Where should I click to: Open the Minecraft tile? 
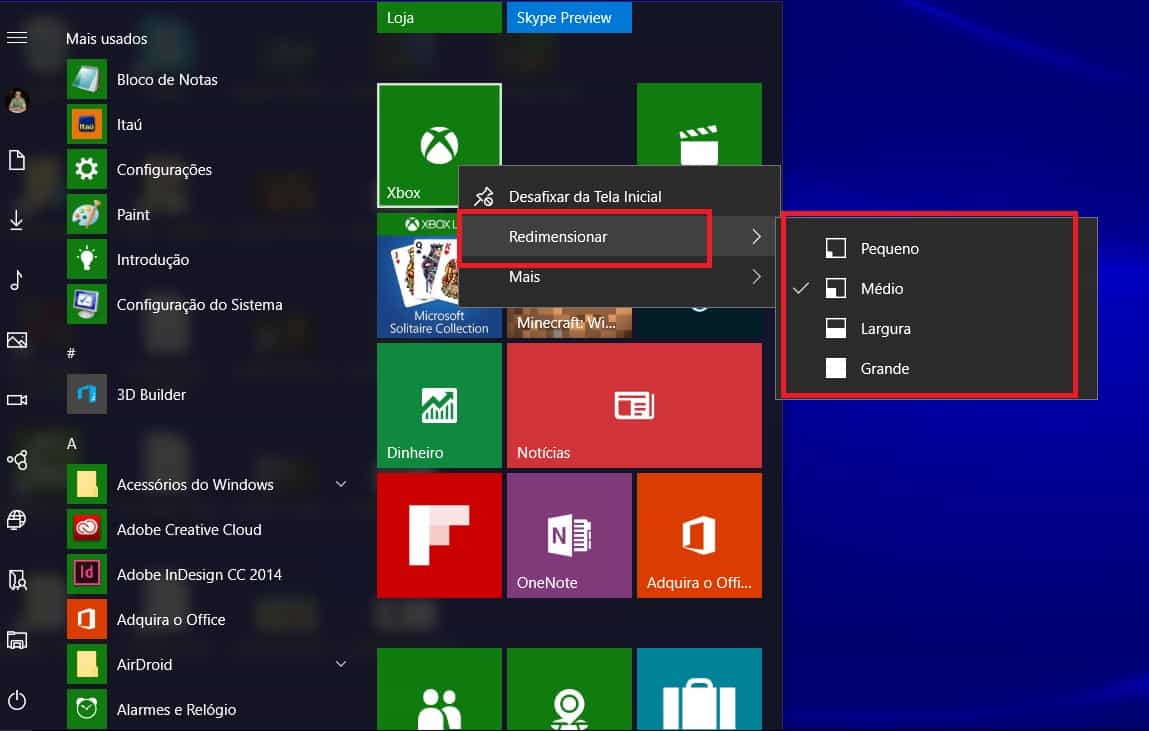(x=569, y=322)
